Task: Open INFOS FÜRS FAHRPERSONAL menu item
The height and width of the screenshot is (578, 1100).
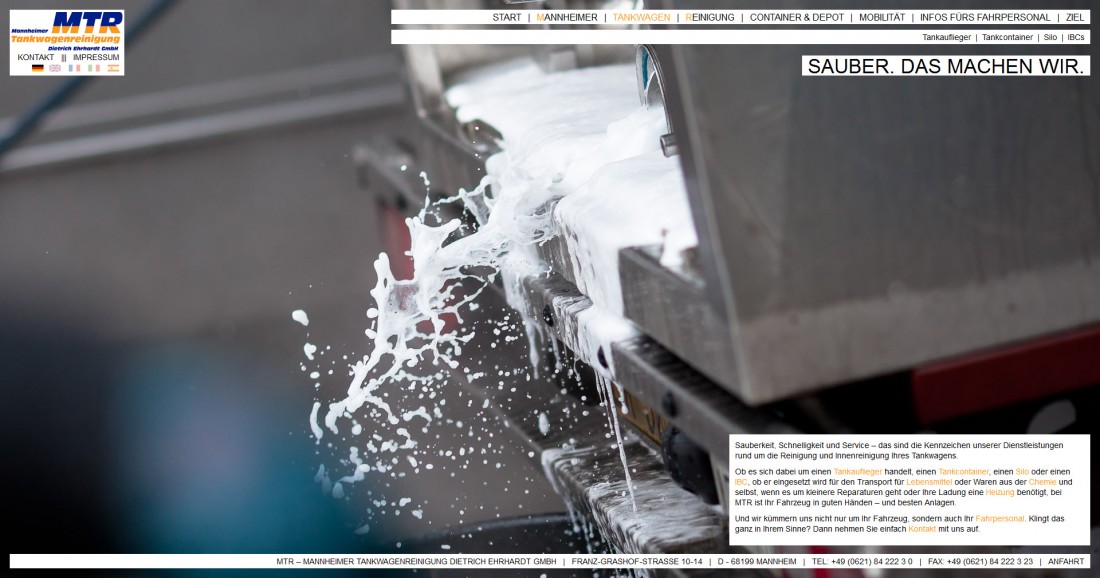Action: pyautogui.click(x=985, y=17)
